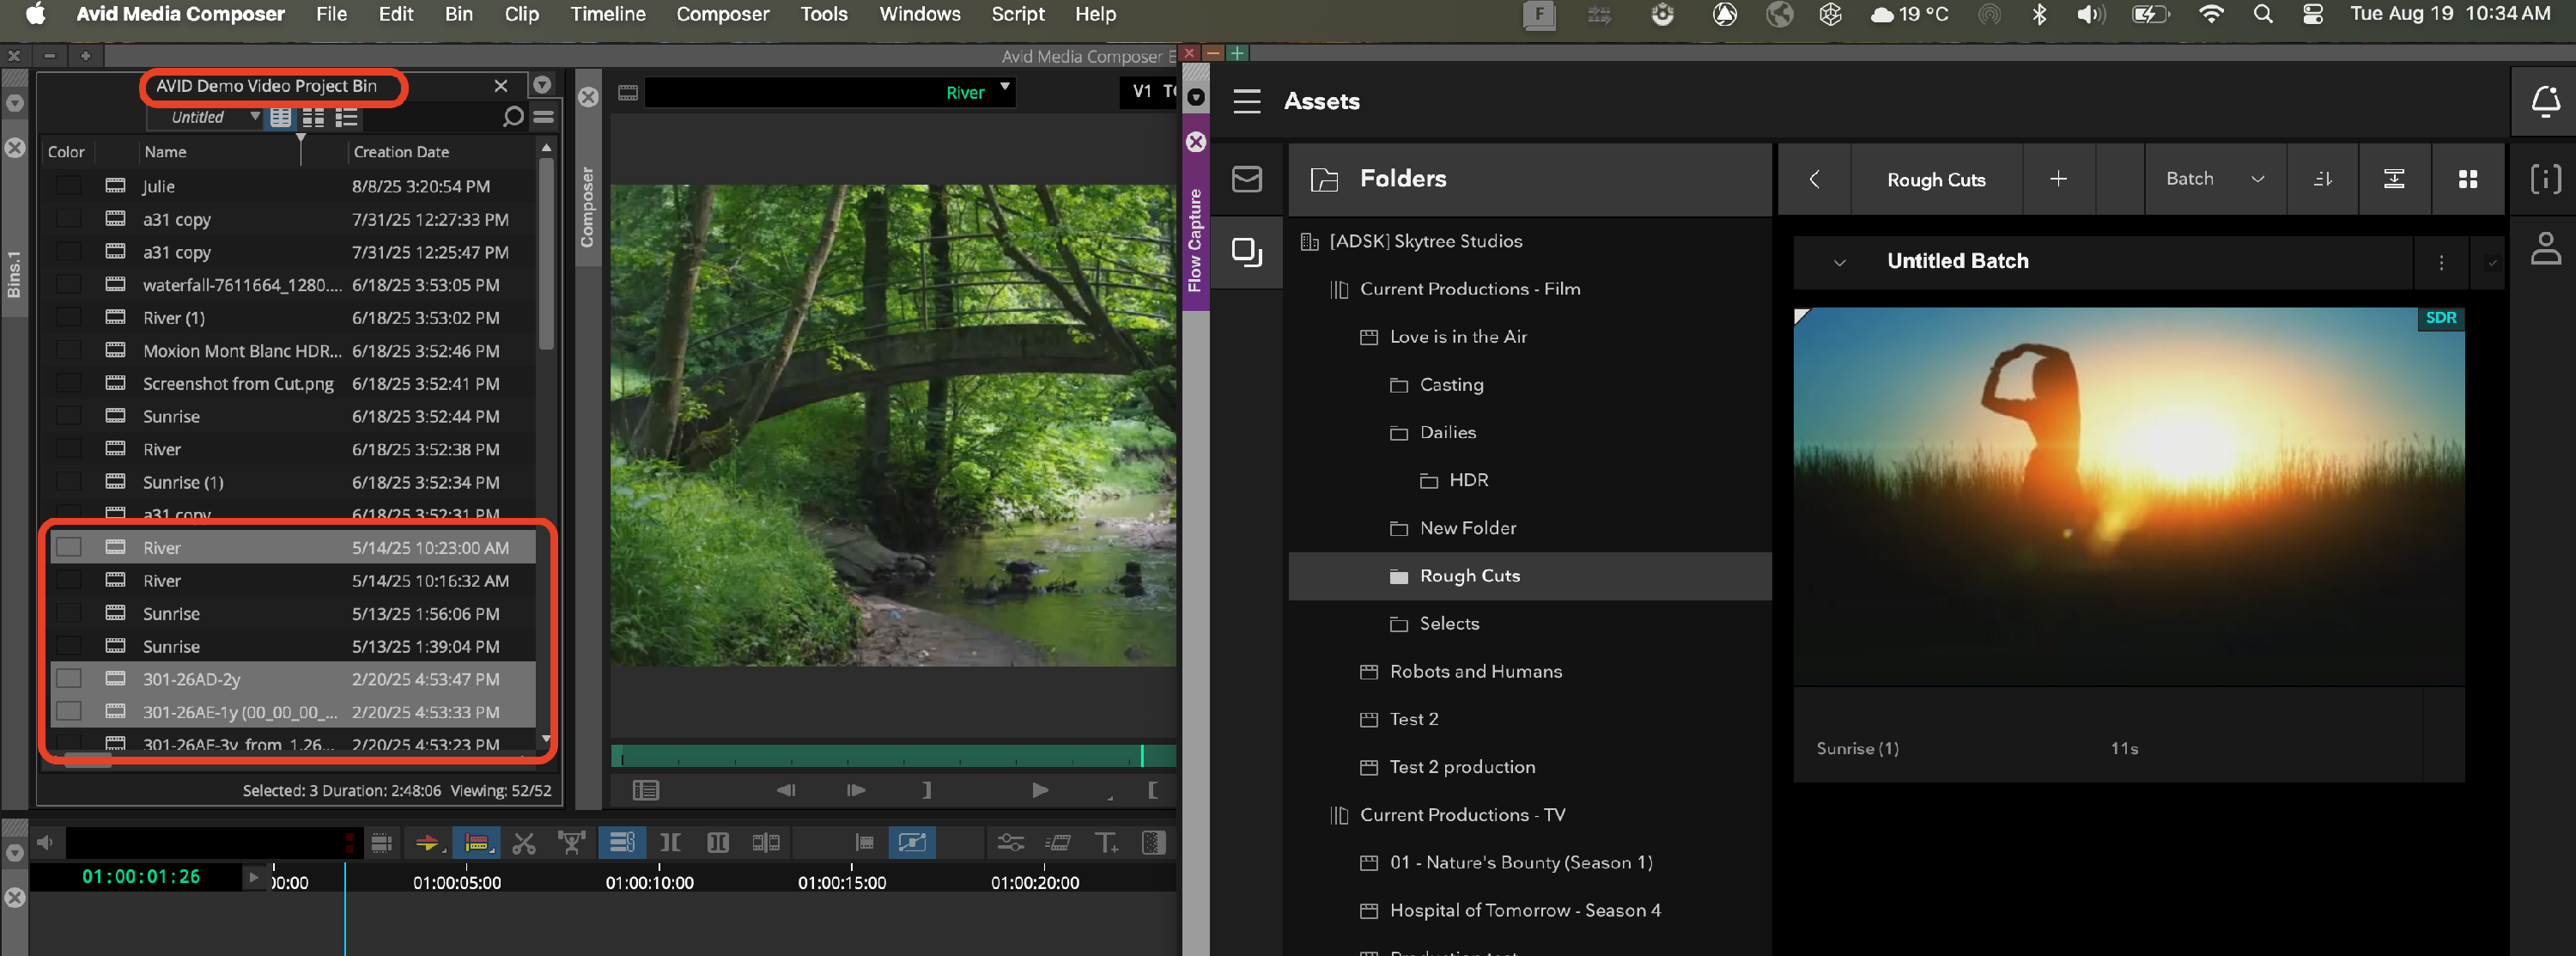
Task: Select the Assets stack icon in sidebar
Action: [x=1246, y=252]
